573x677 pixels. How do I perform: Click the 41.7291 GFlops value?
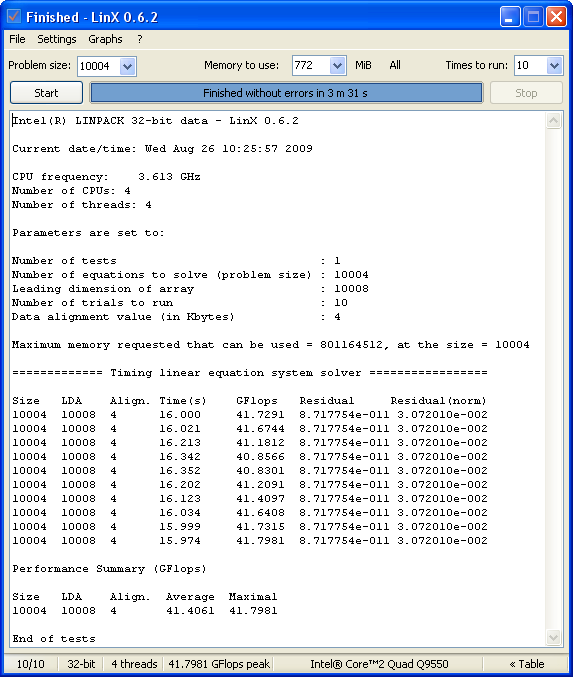point(260,414)
